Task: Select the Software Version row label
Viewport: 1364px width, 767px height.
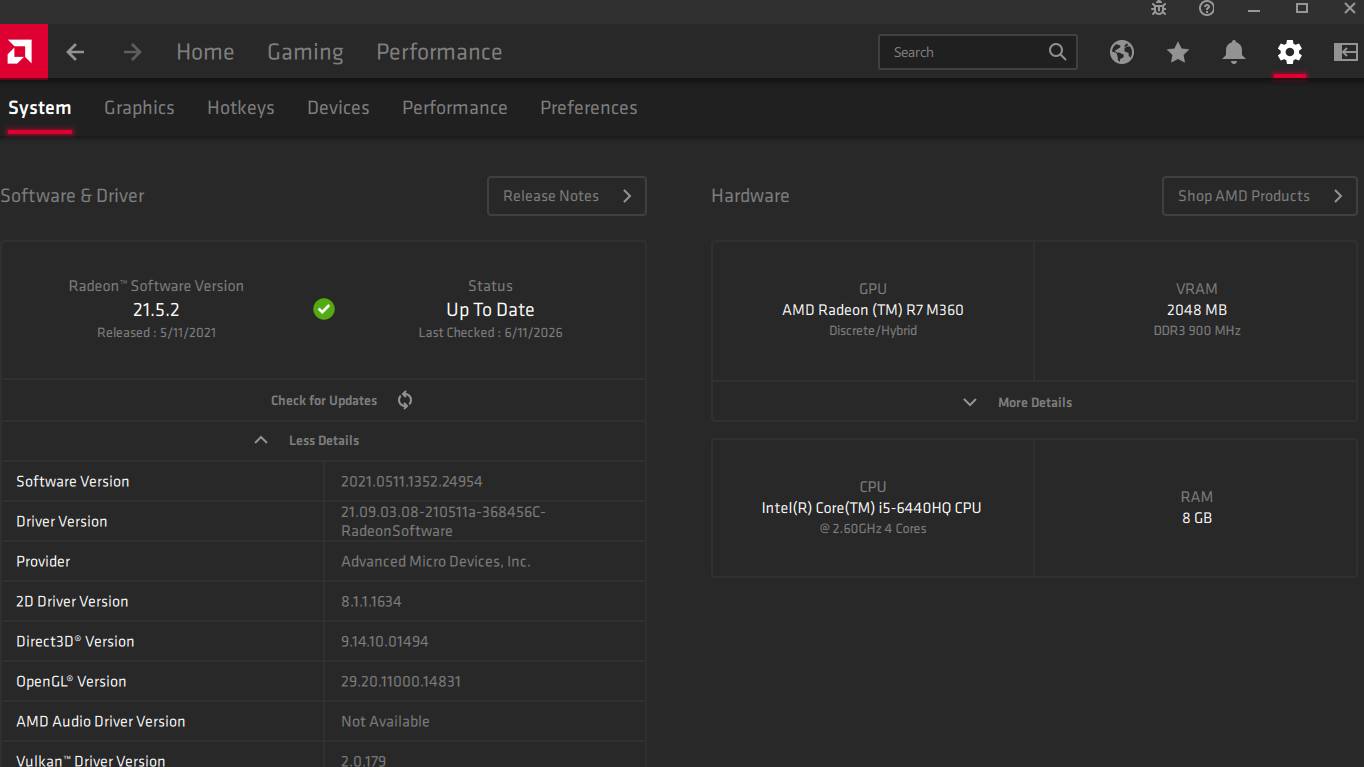Action: (73, 481)
